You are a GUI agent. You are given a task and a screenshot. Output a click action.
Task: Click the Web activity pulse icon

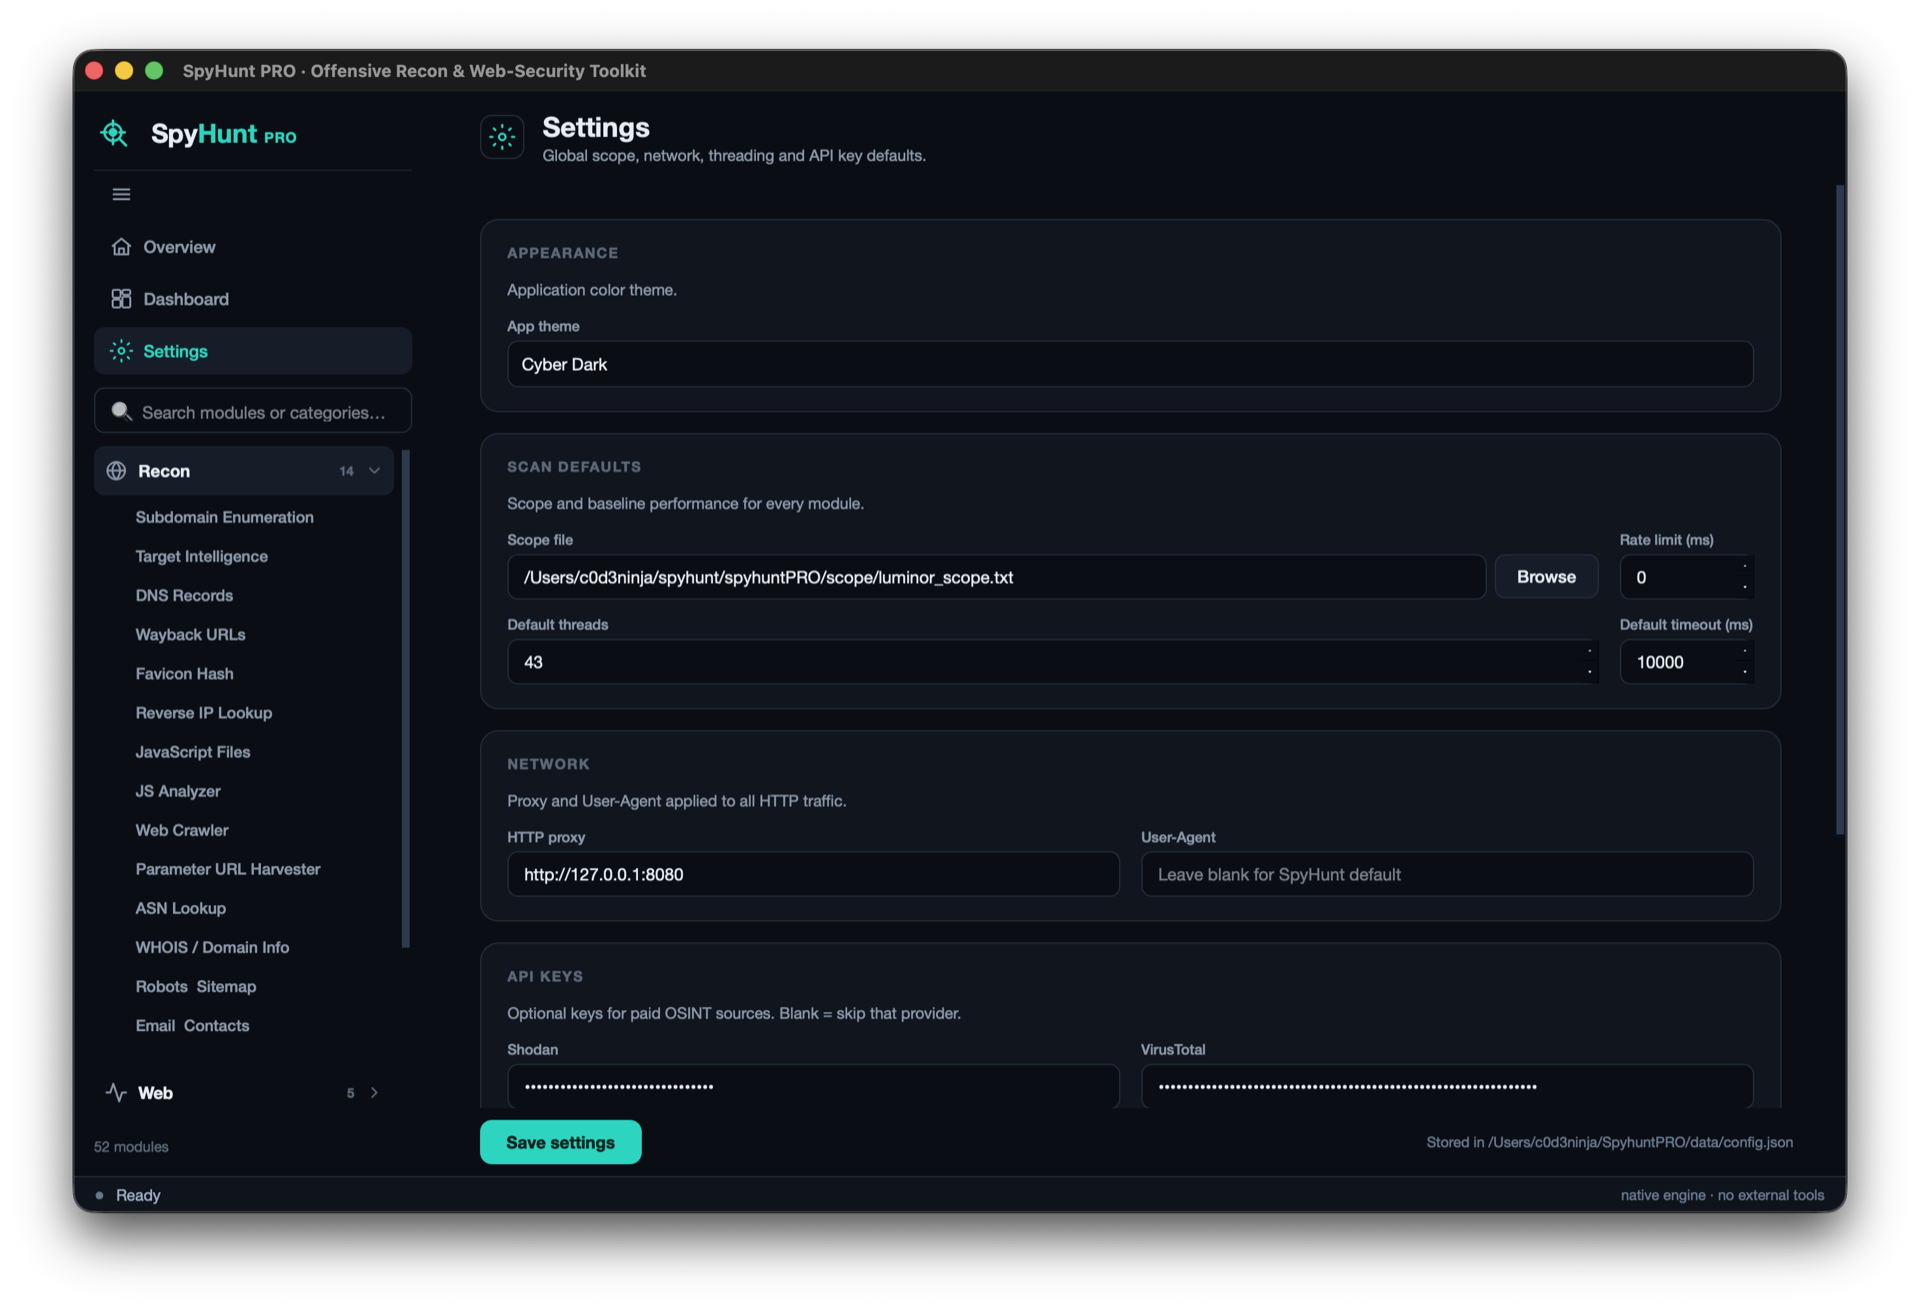(116, 1092)
